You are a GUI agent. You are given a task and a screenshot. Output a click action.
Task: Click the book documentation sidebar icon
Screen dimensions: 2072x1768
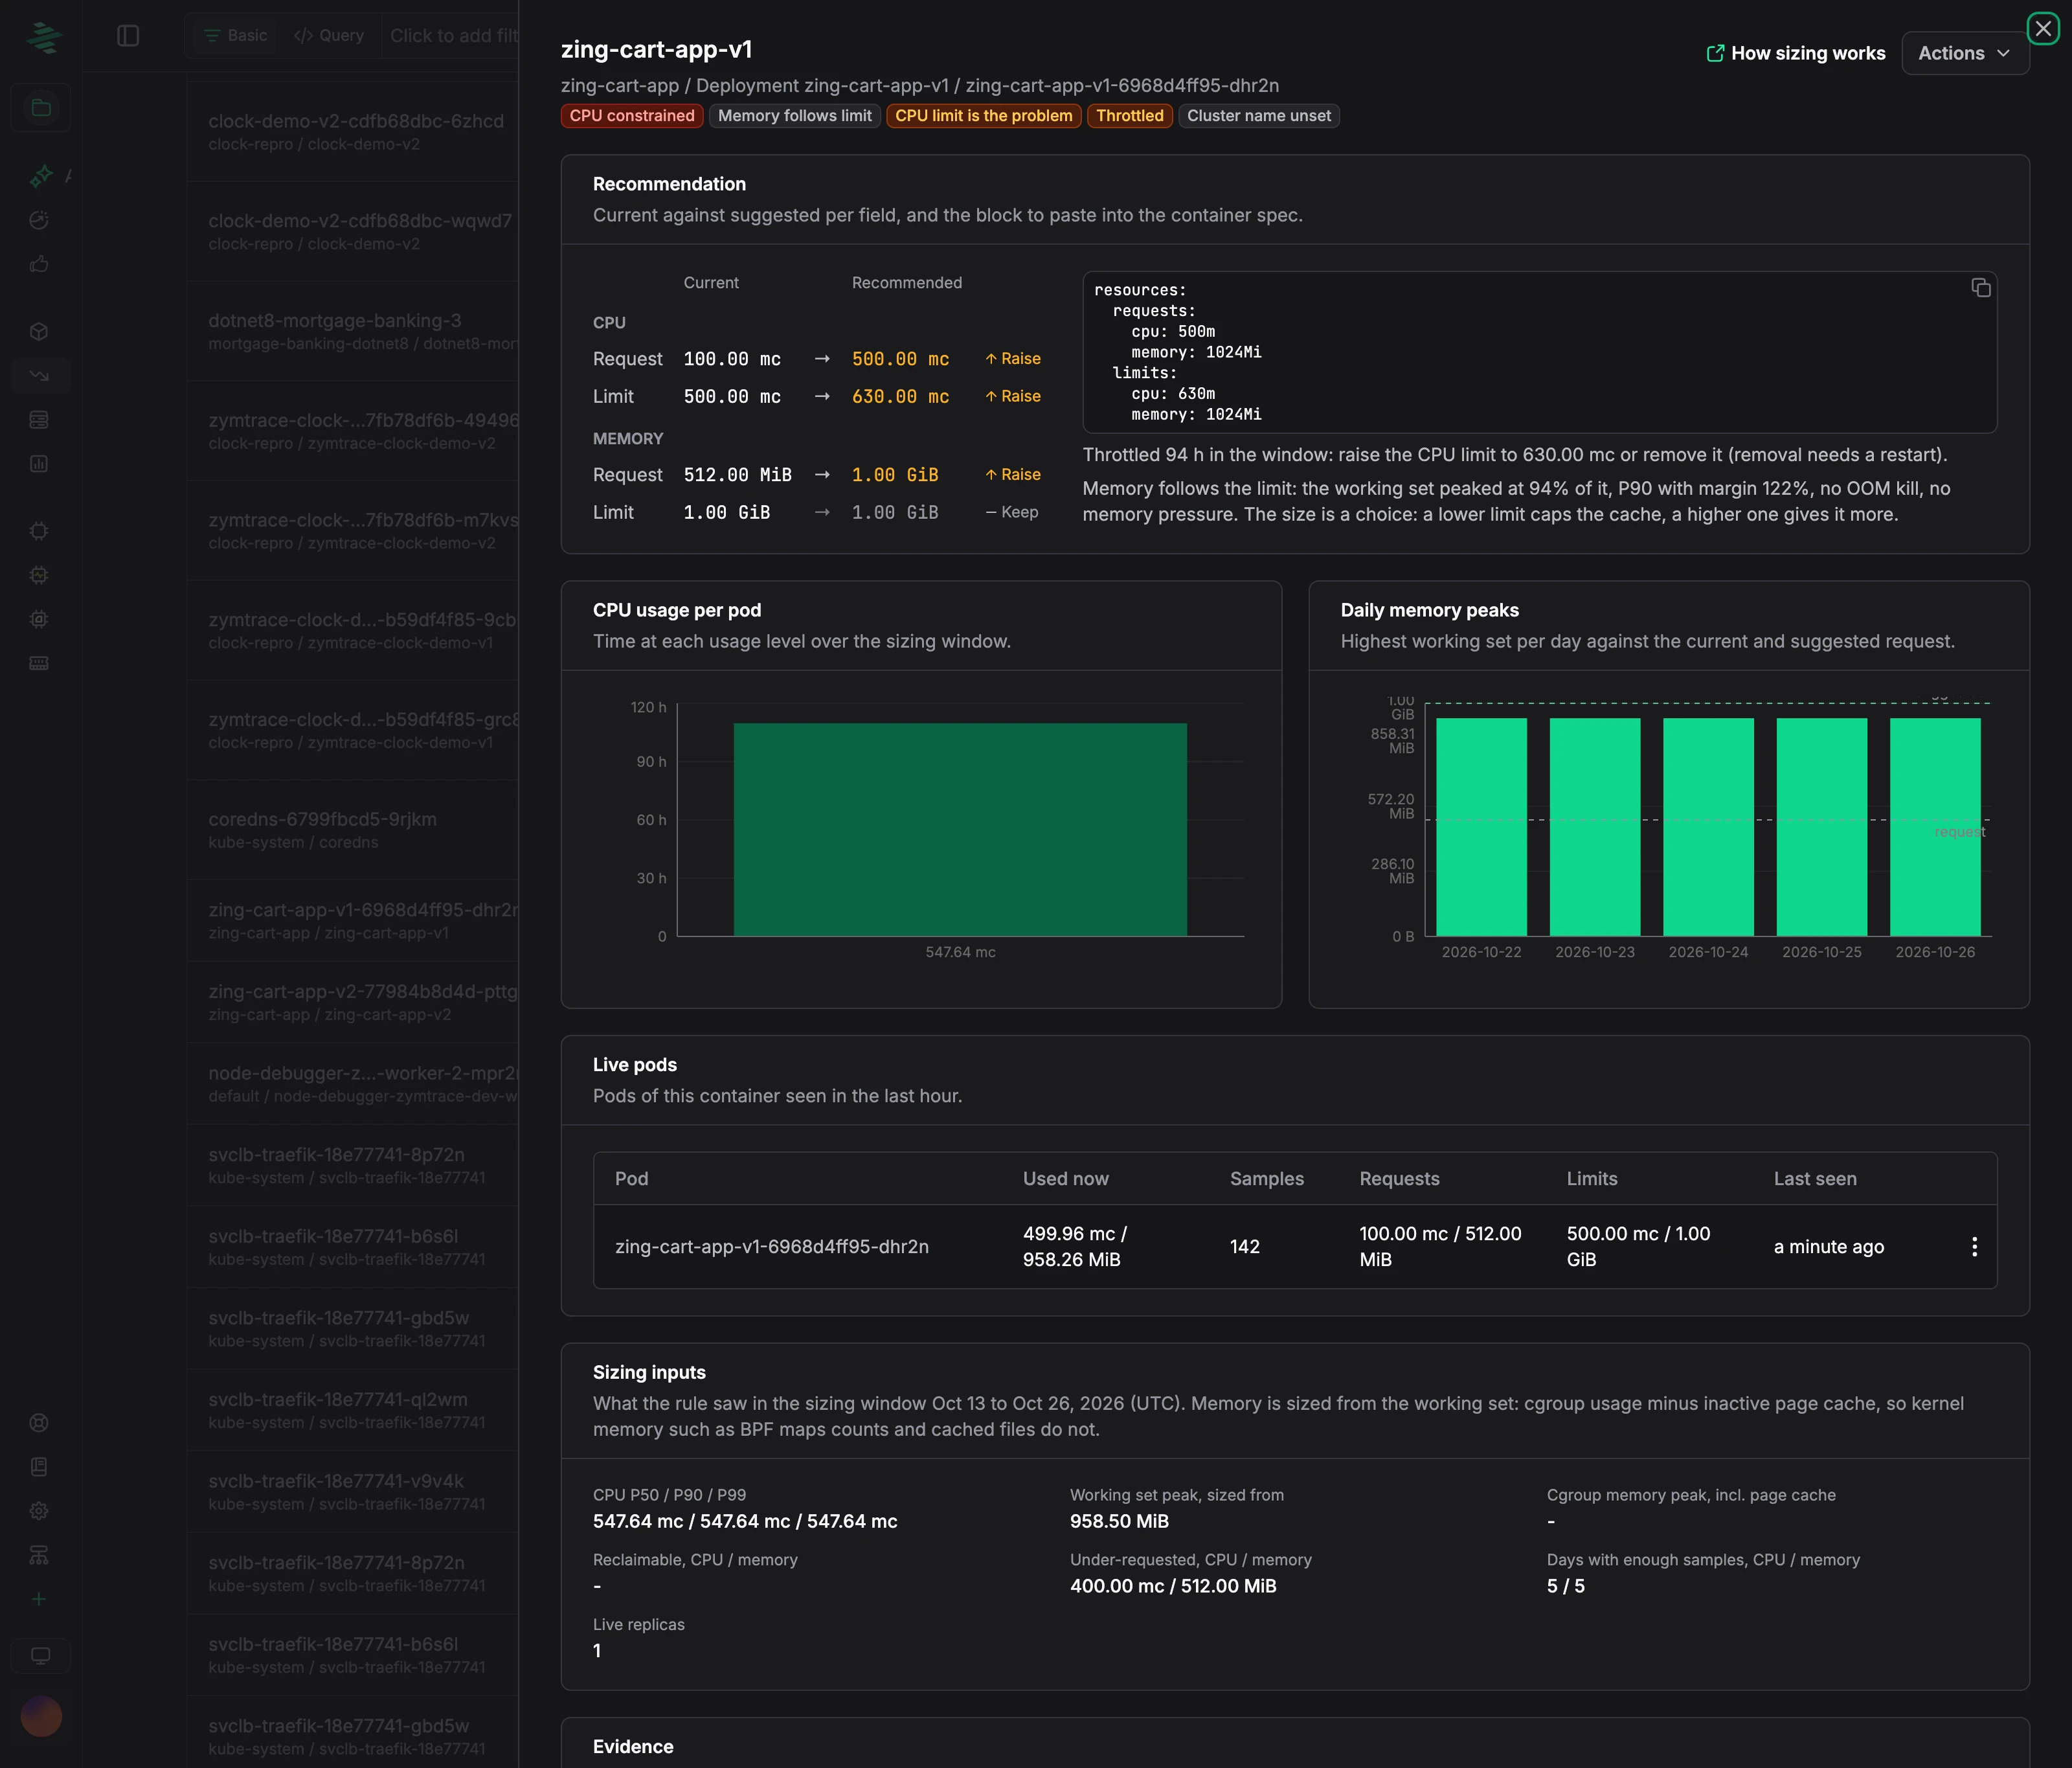coord(39,1467)
